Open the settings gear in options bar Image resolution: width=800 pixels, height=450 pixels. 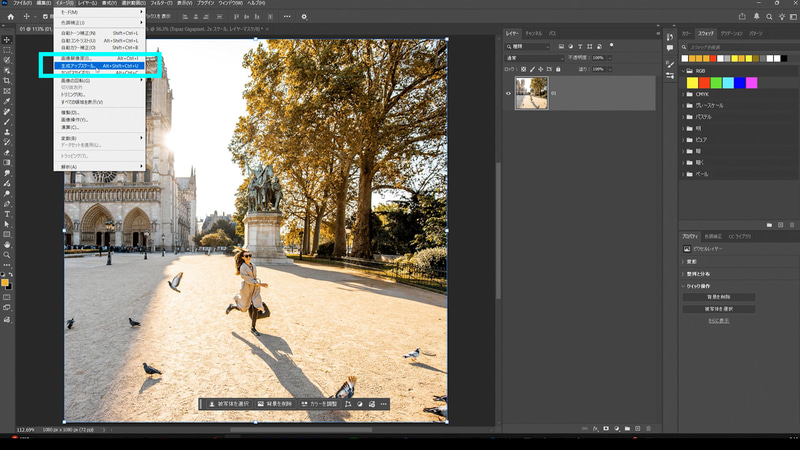point(304,17)
